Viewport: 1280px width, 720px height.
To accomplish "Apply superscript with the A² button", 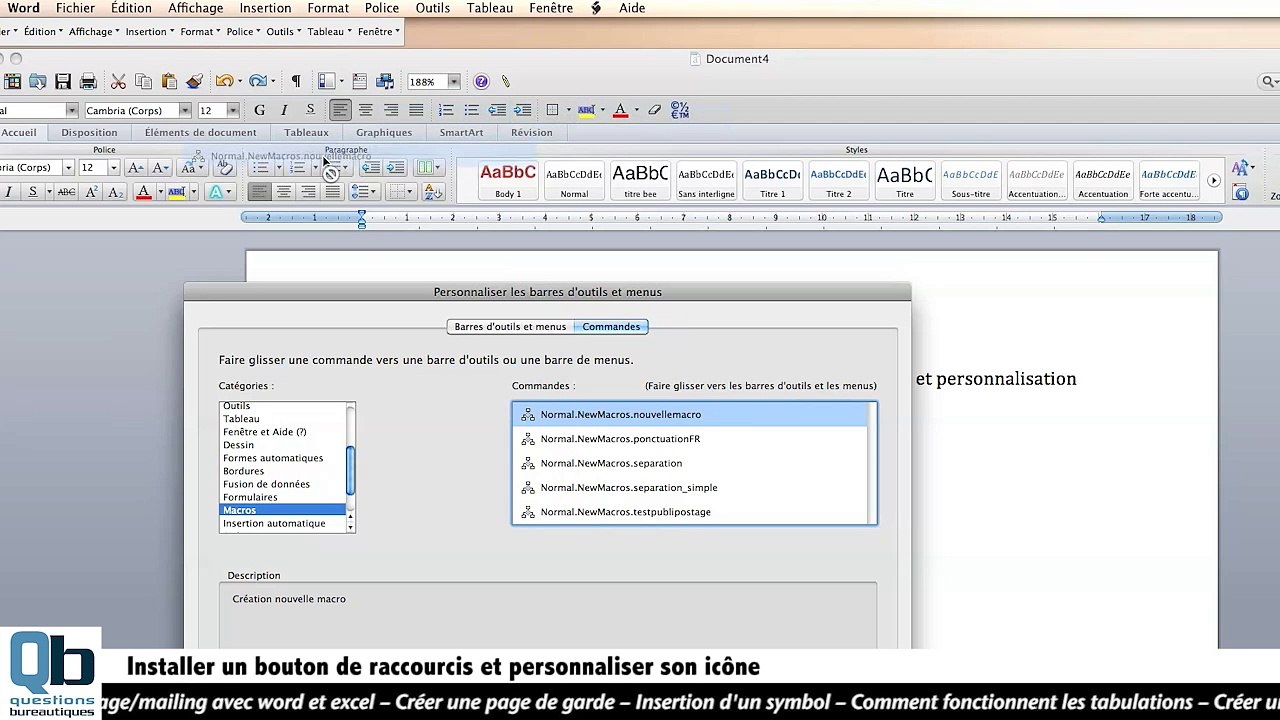I will [x=91, y=192].
